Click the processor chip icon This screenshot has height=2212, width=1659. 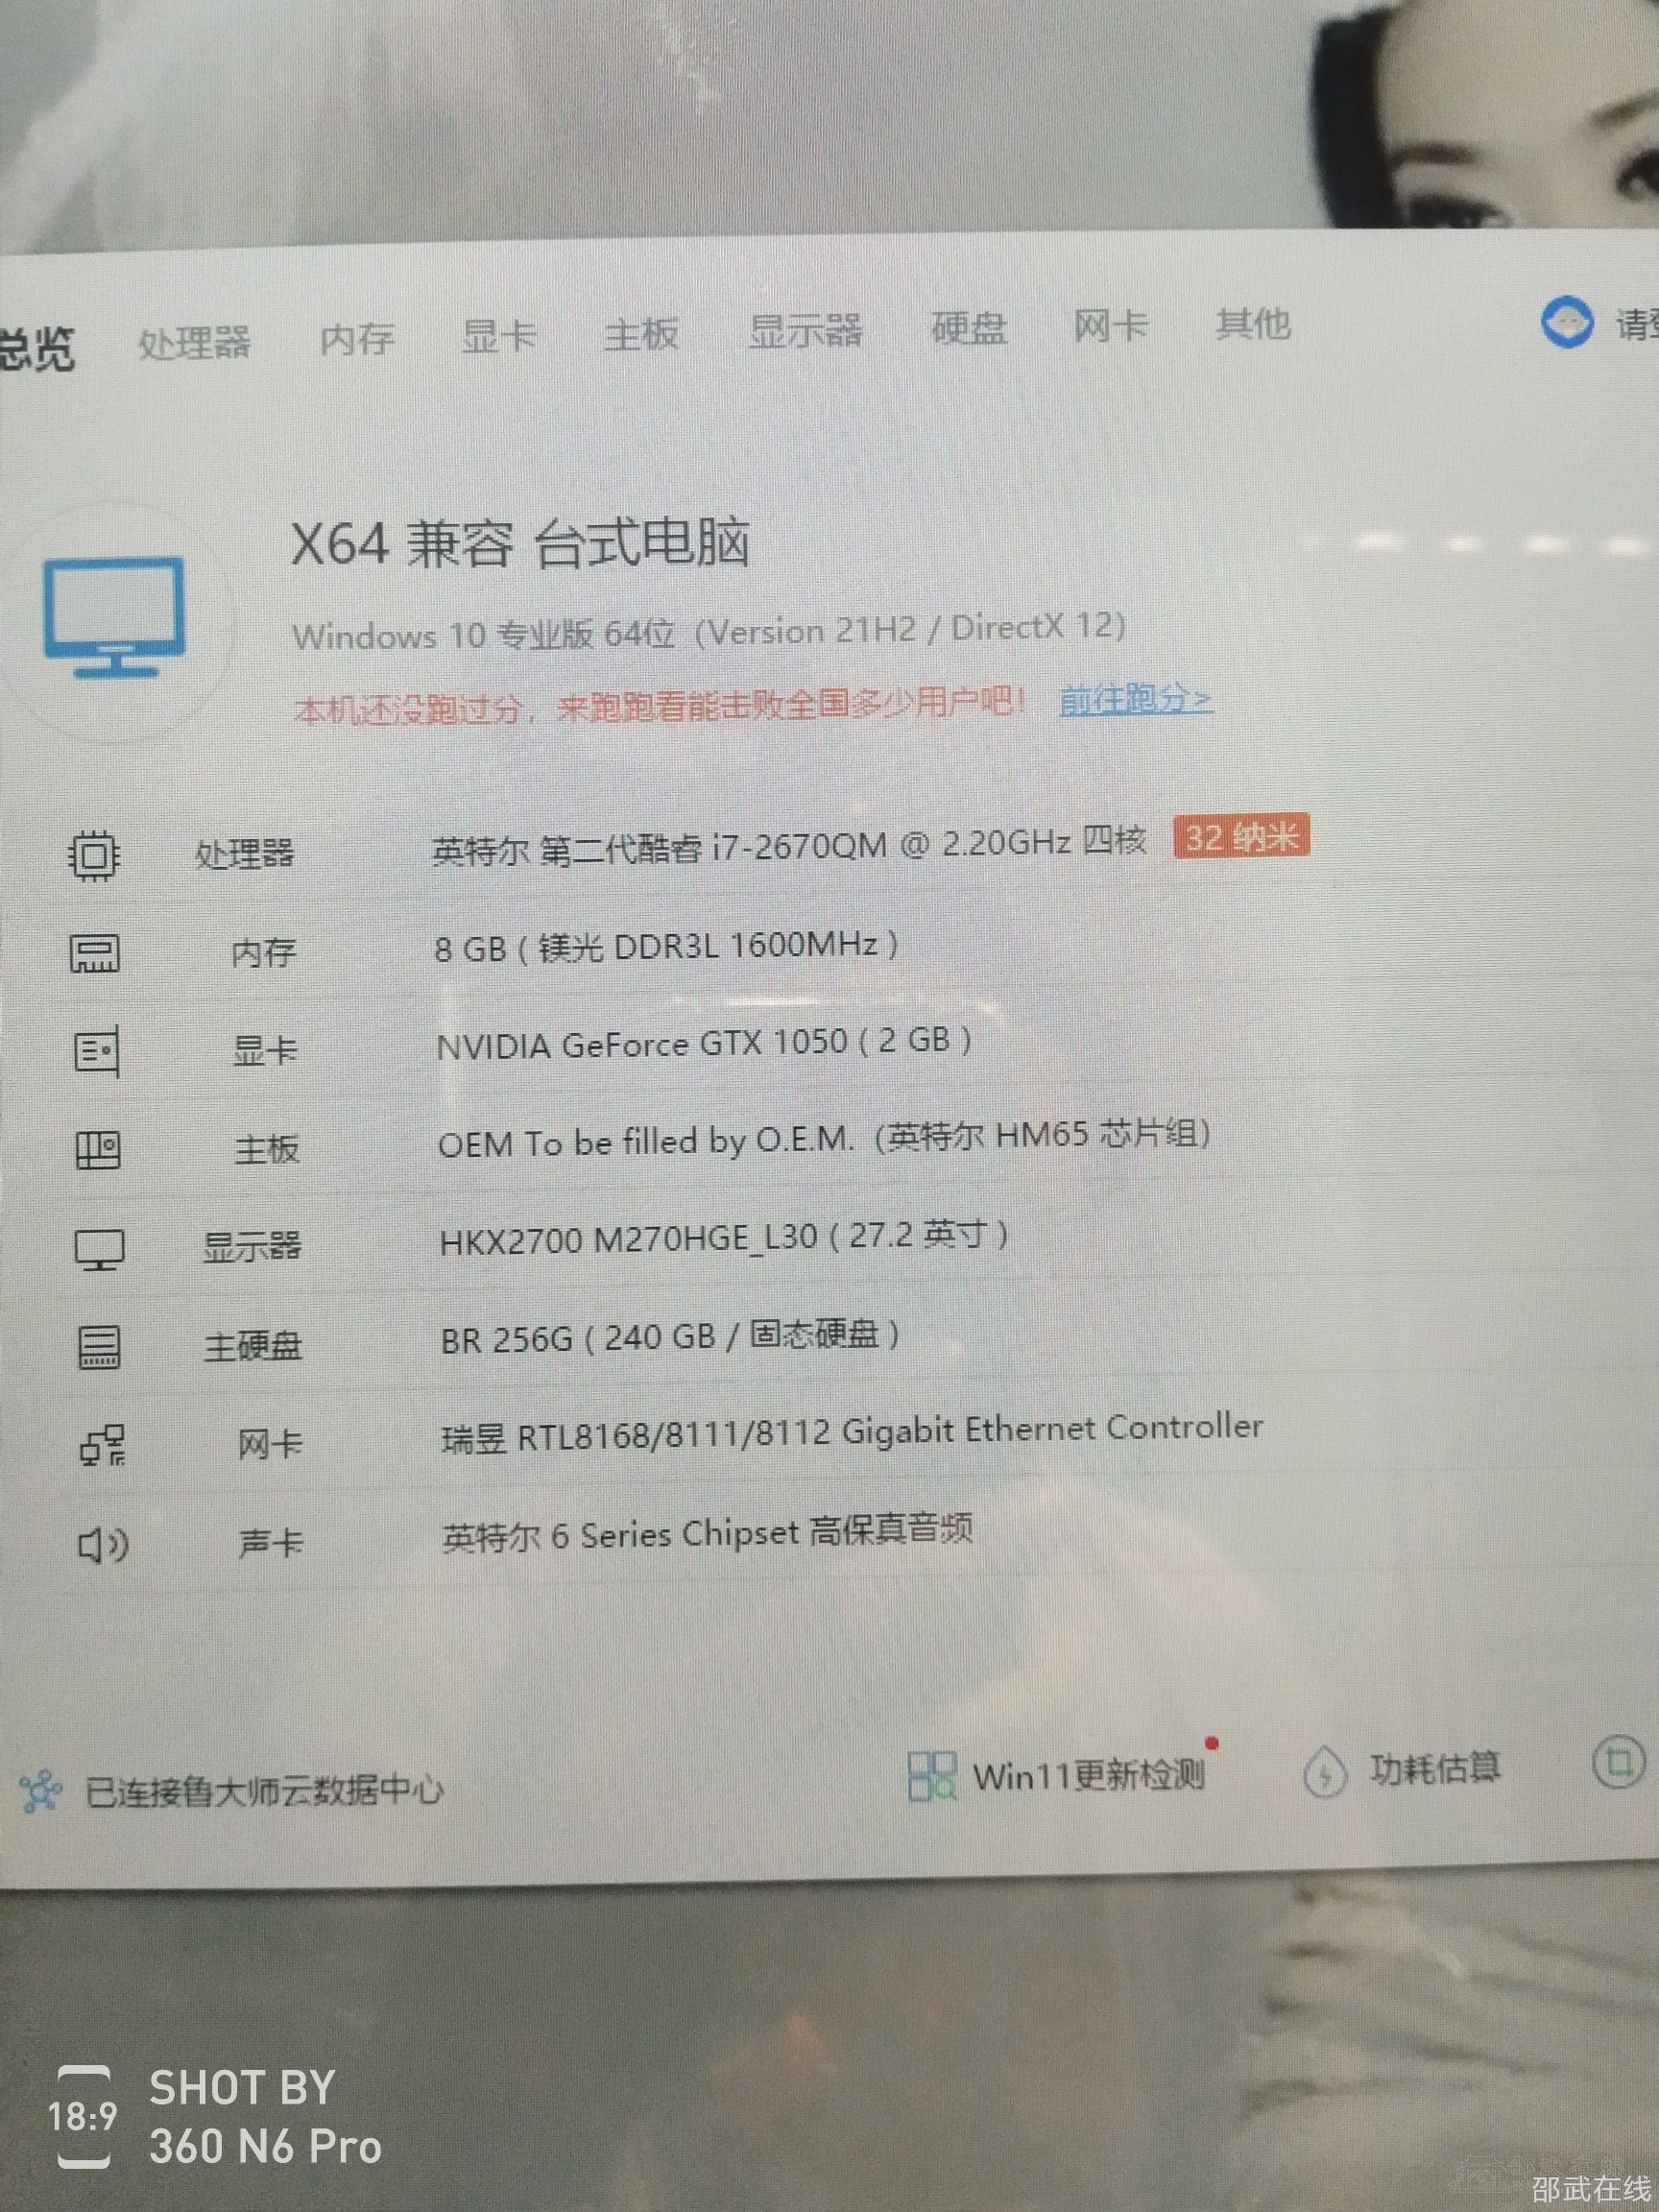click(x=94, y=856)
